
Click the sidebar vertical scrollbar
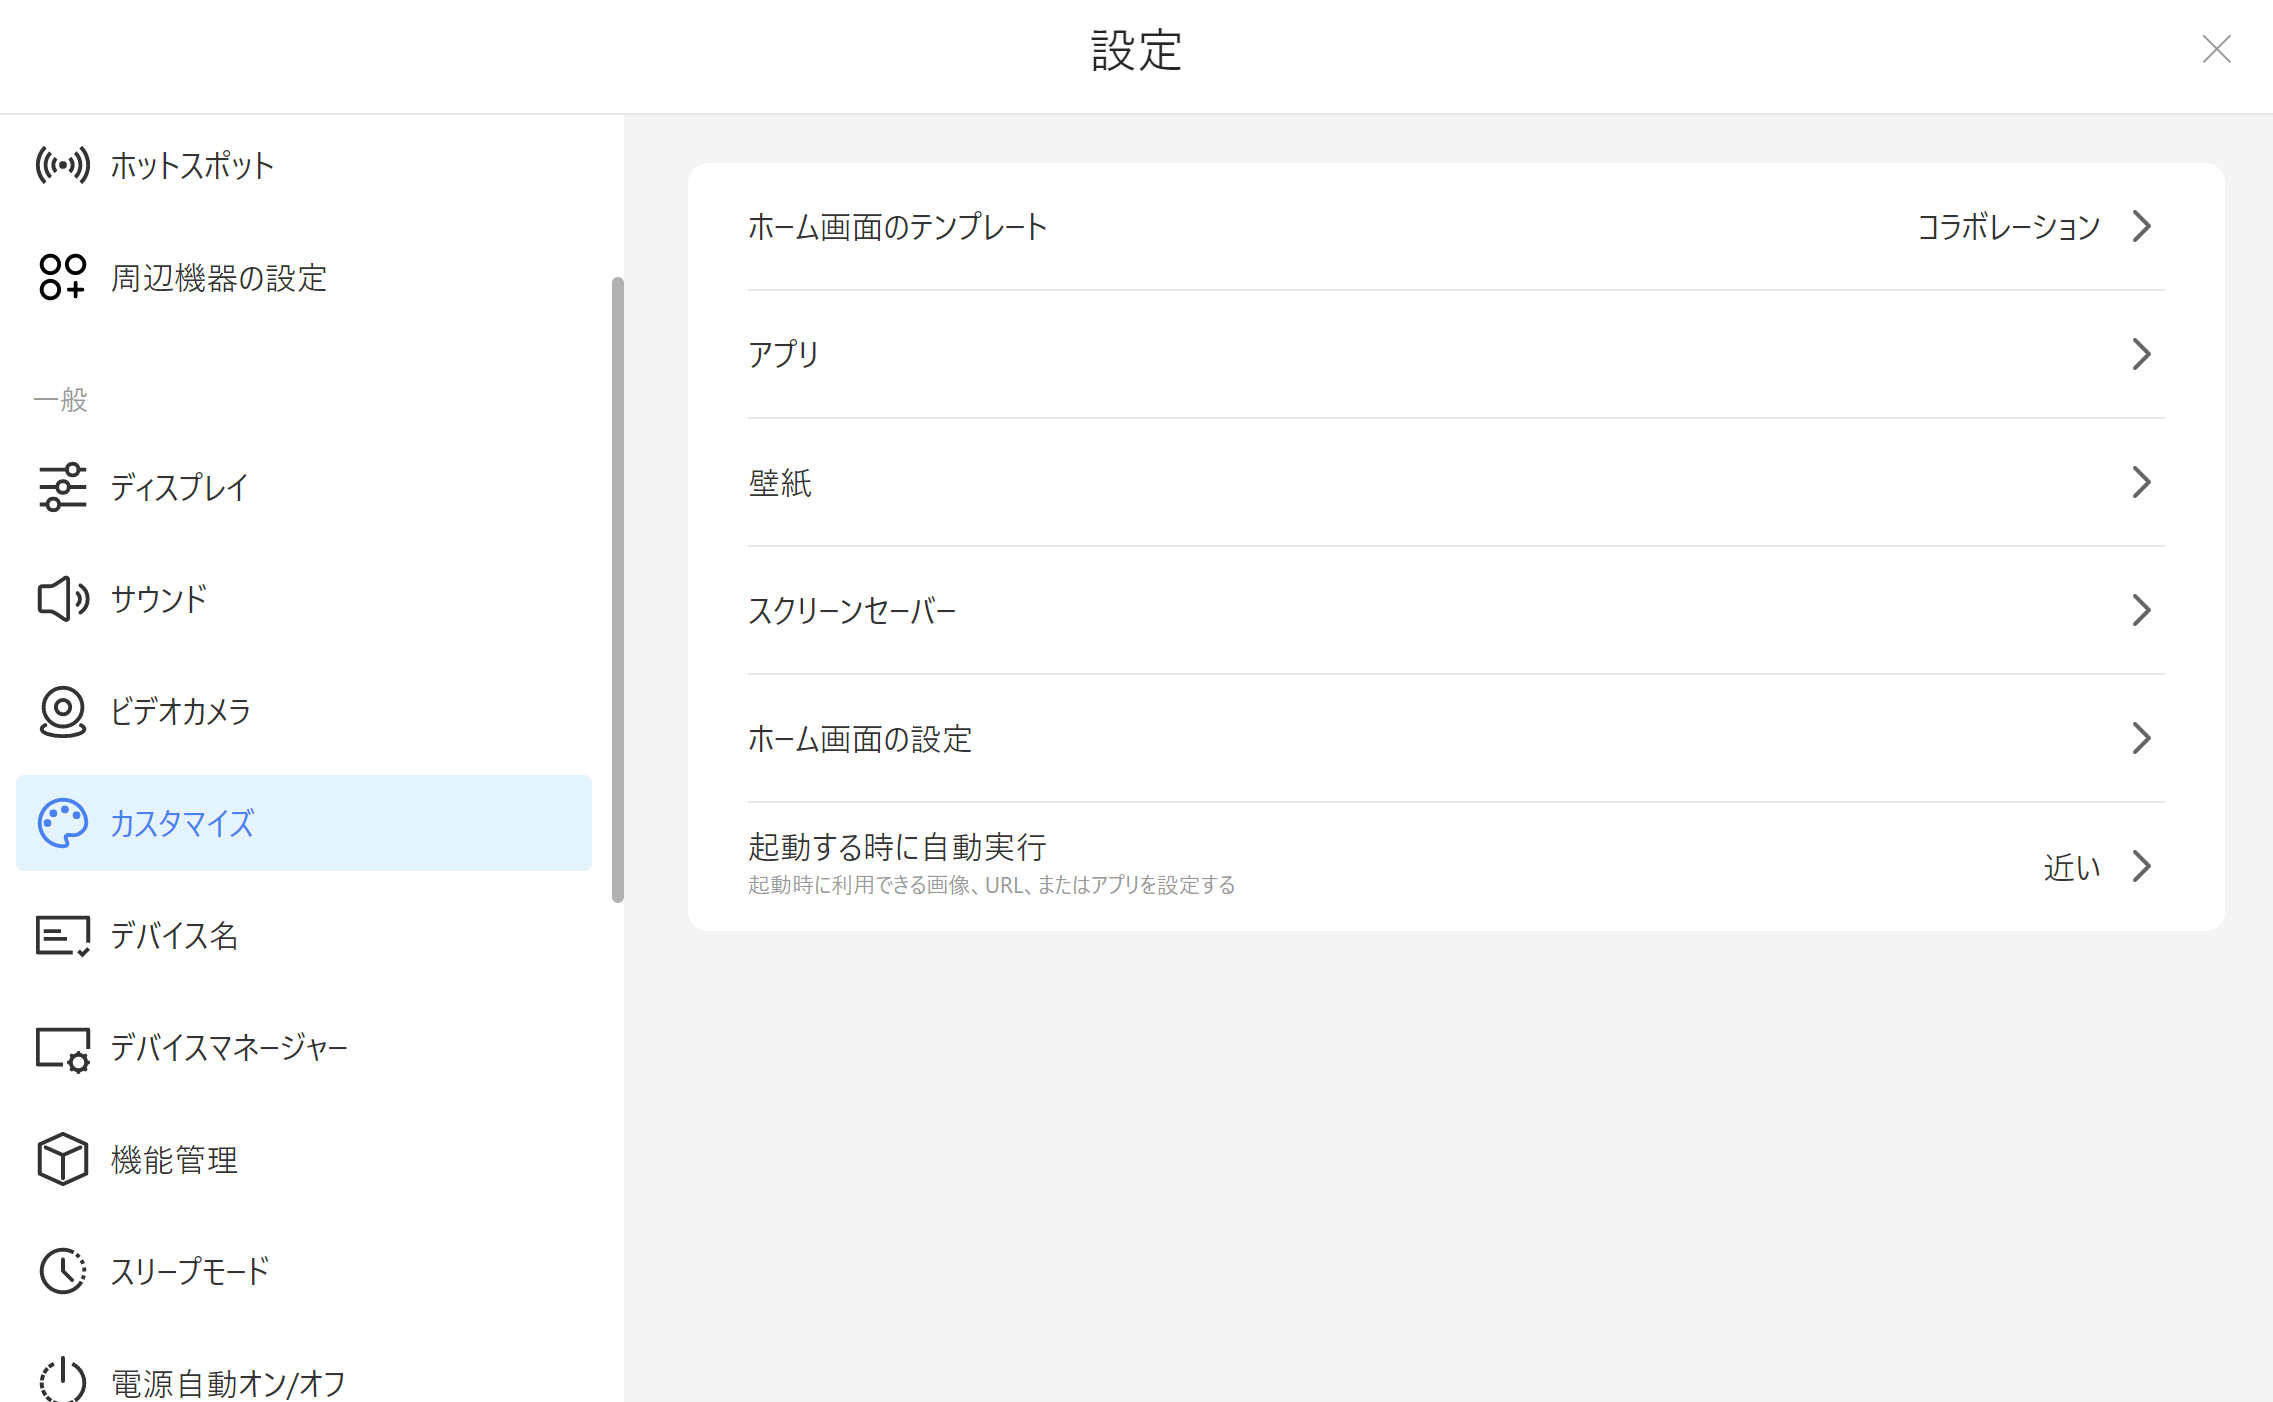618,590
